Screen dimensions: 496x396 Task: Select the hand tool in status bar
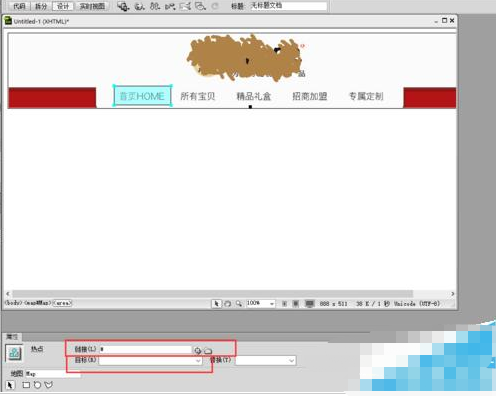tap(228, 304)
